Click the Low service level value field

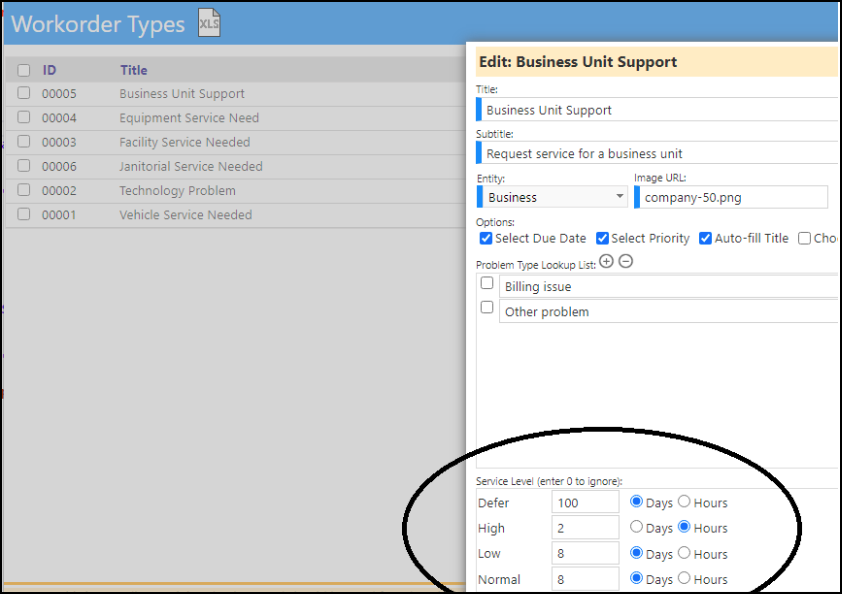[x=585, y=554]
